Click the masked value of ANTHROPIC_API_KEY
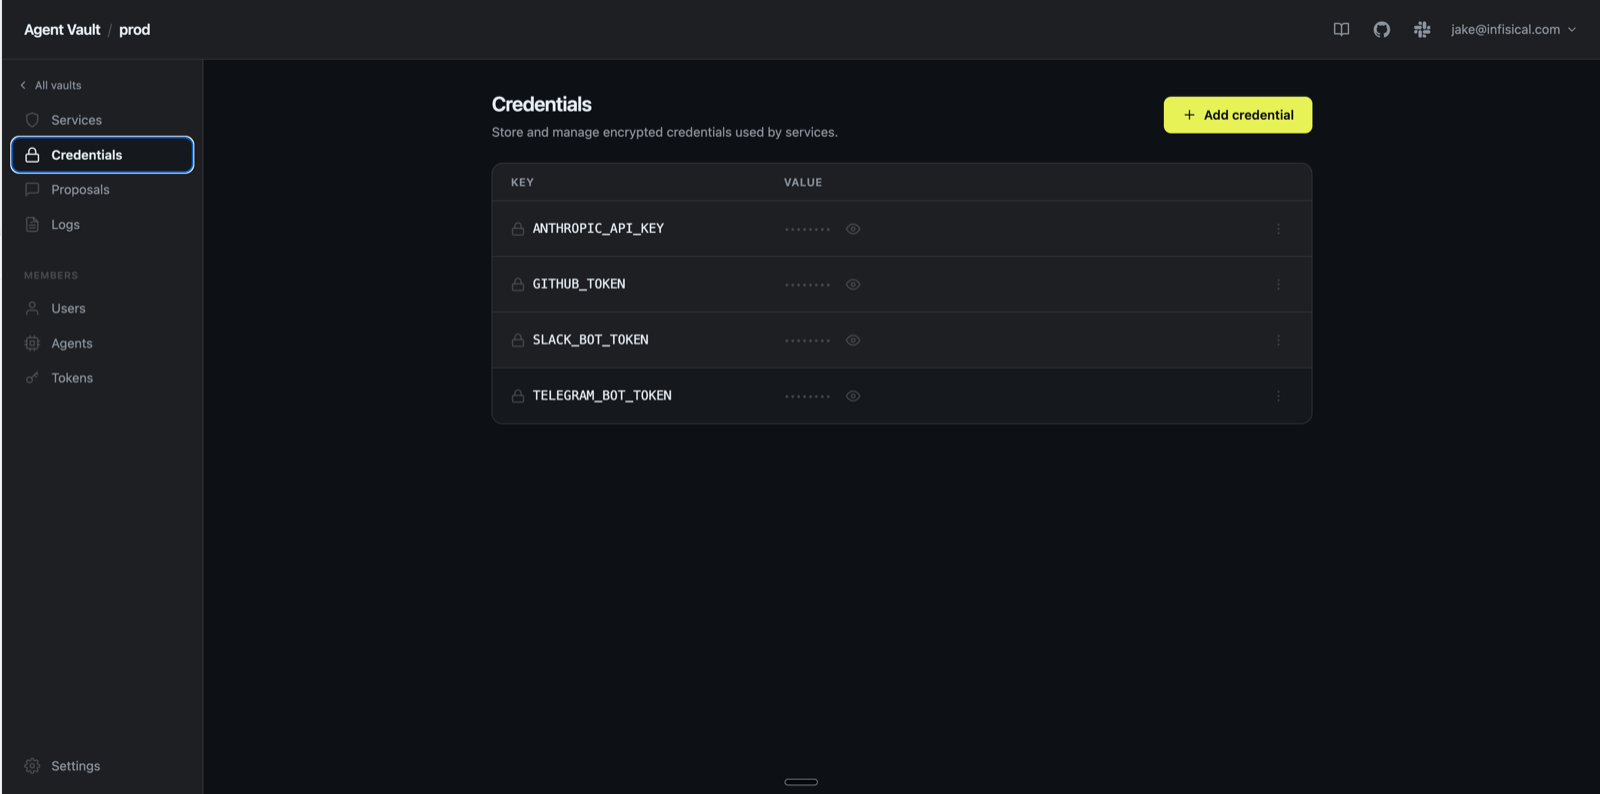 pyautogui.click(x=807, y=229)
